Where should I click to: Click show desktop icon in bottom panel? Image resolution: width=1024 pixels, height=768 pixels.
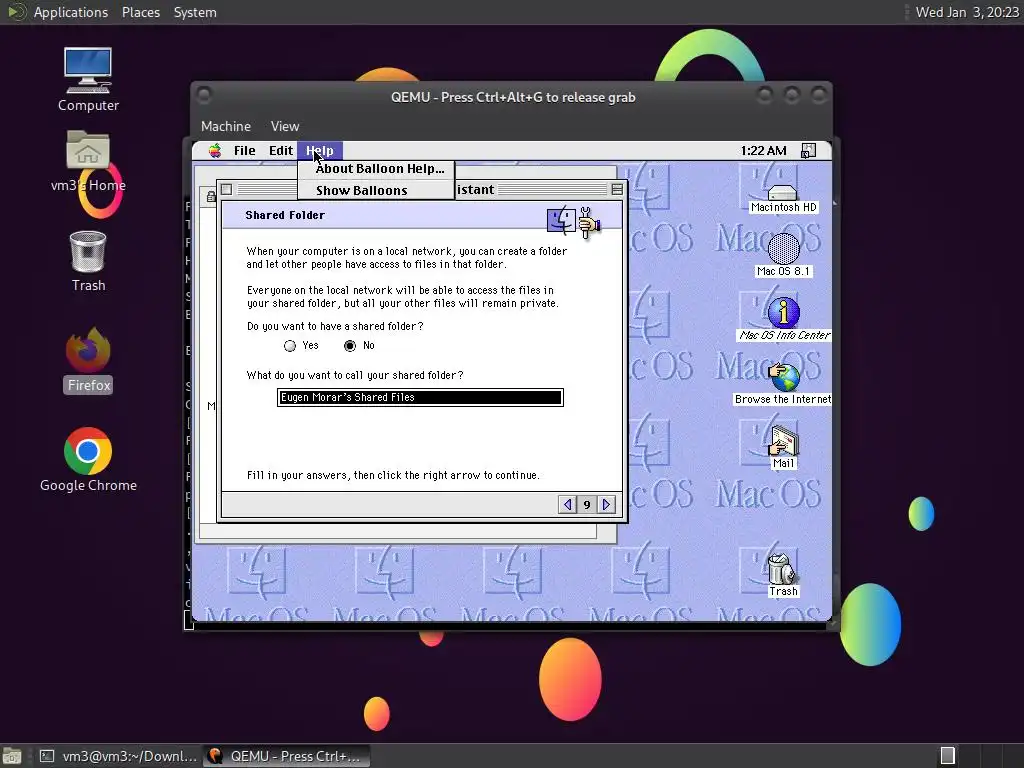(12, 756)
